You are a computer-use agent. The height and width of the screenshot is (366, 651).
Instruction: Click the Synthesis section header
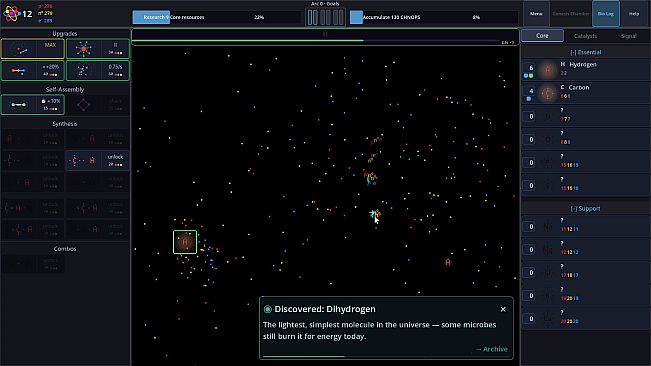click(65, 124)
